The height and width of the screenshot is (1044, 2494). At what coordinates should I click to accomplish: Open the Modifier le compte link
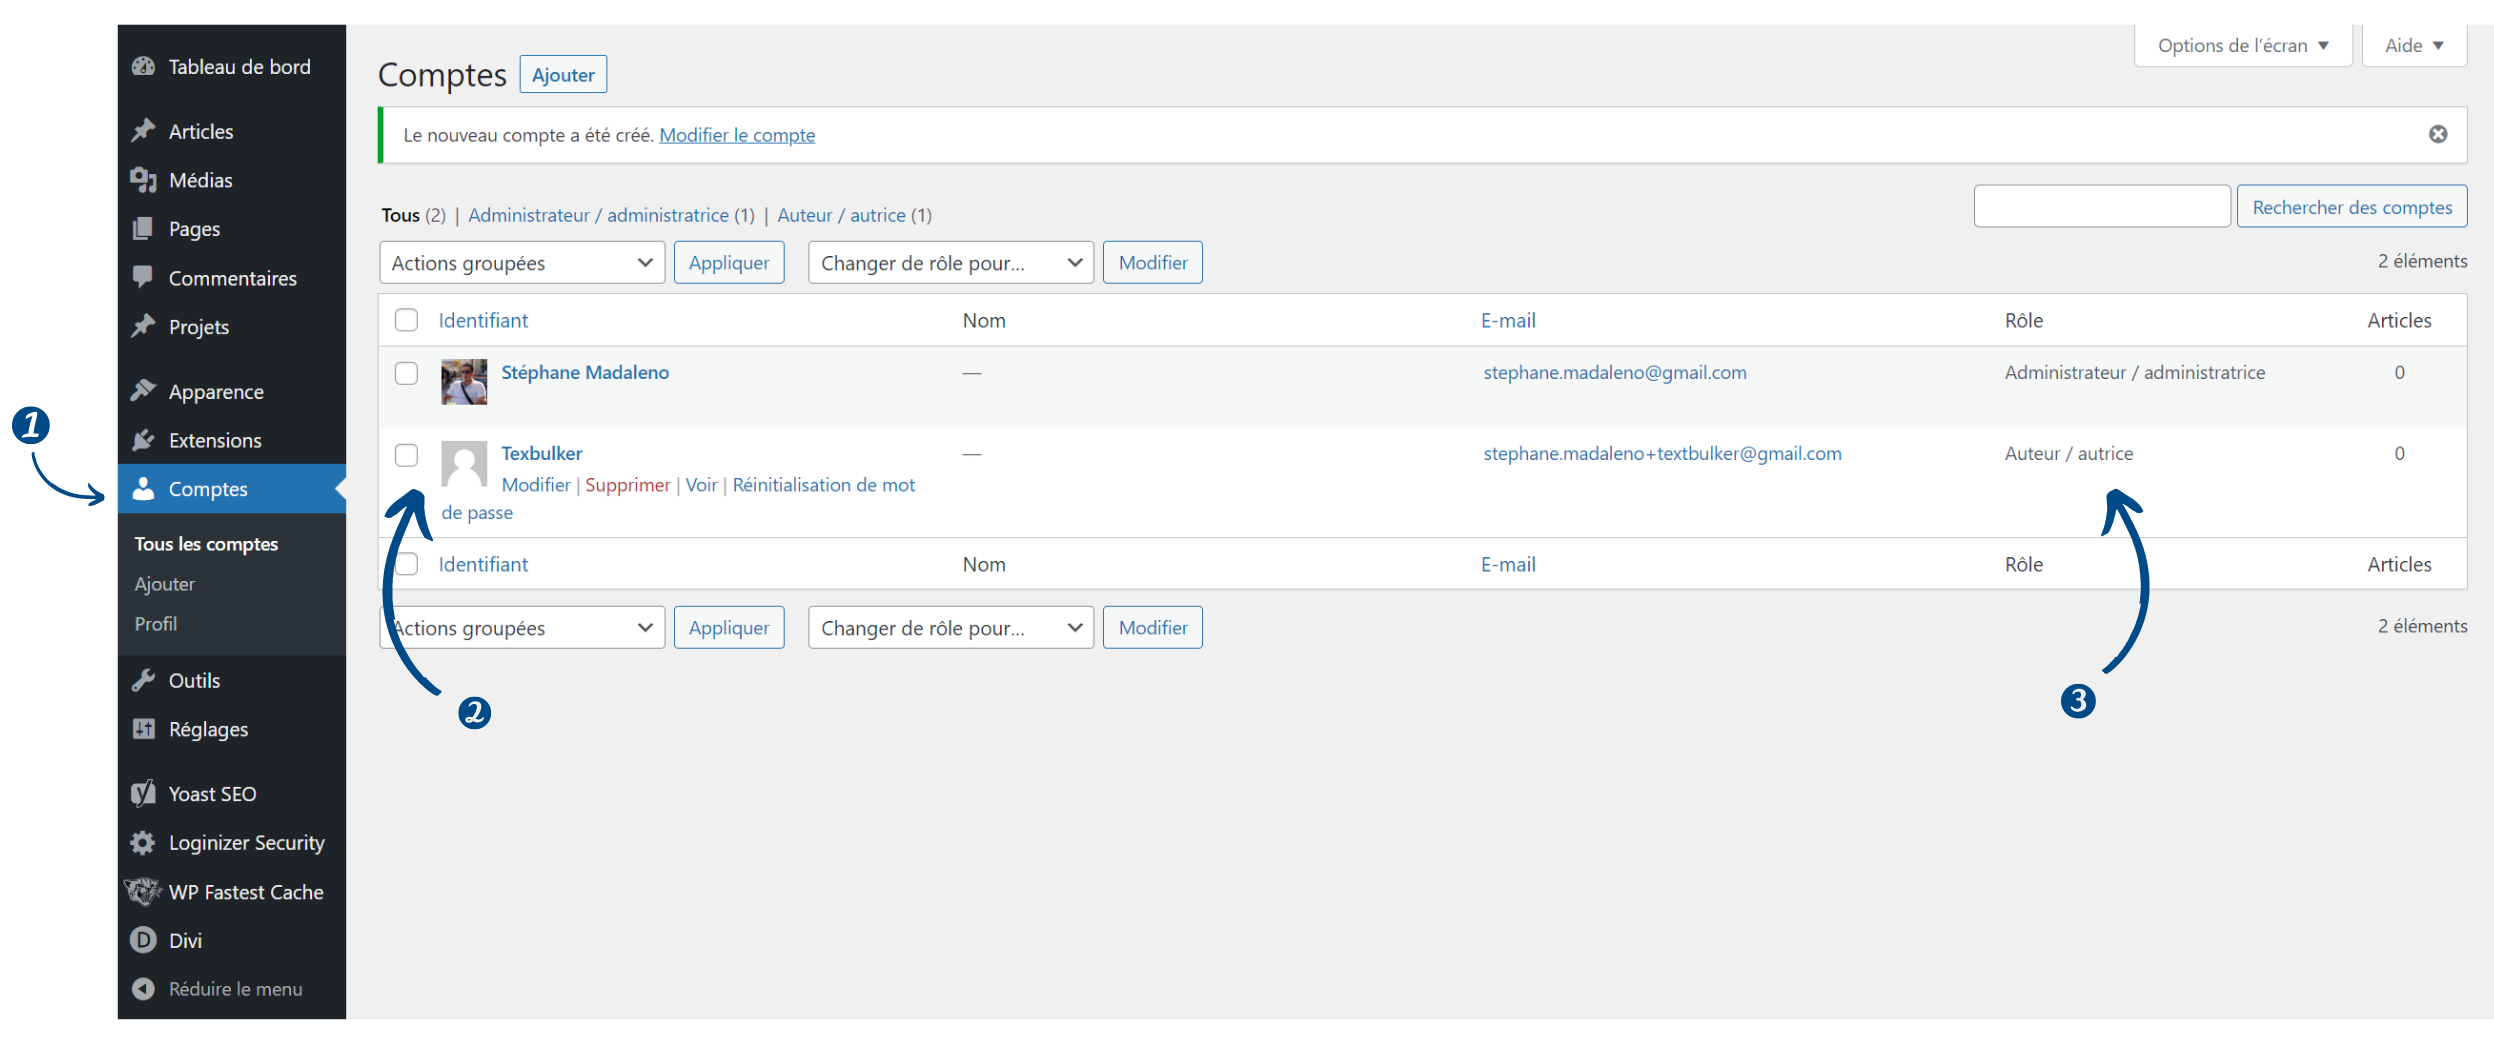click(x=737, y=134)
